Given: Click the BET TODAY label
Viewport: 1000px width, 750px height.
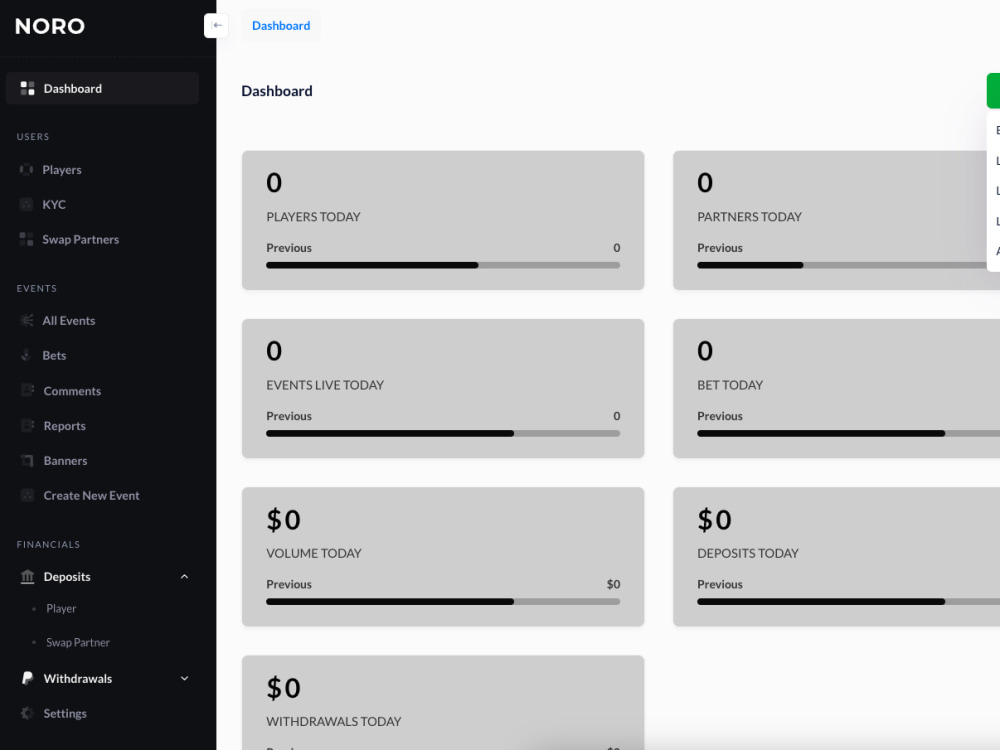Looking at the screenshot, I should click(730, 385).
